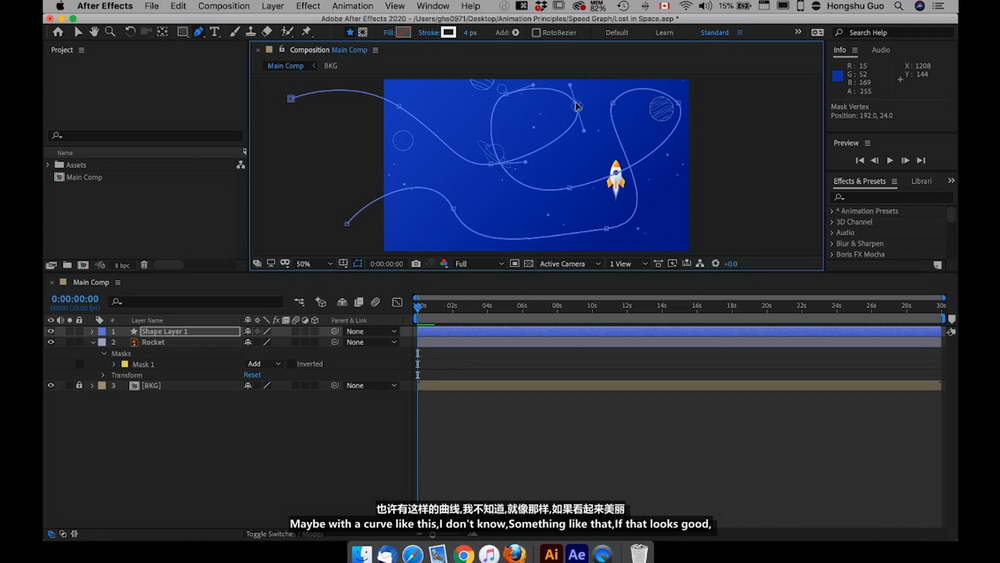Select the Brush tool
The height and width of the screenshot is (563, 1000).
coord(235,32)
